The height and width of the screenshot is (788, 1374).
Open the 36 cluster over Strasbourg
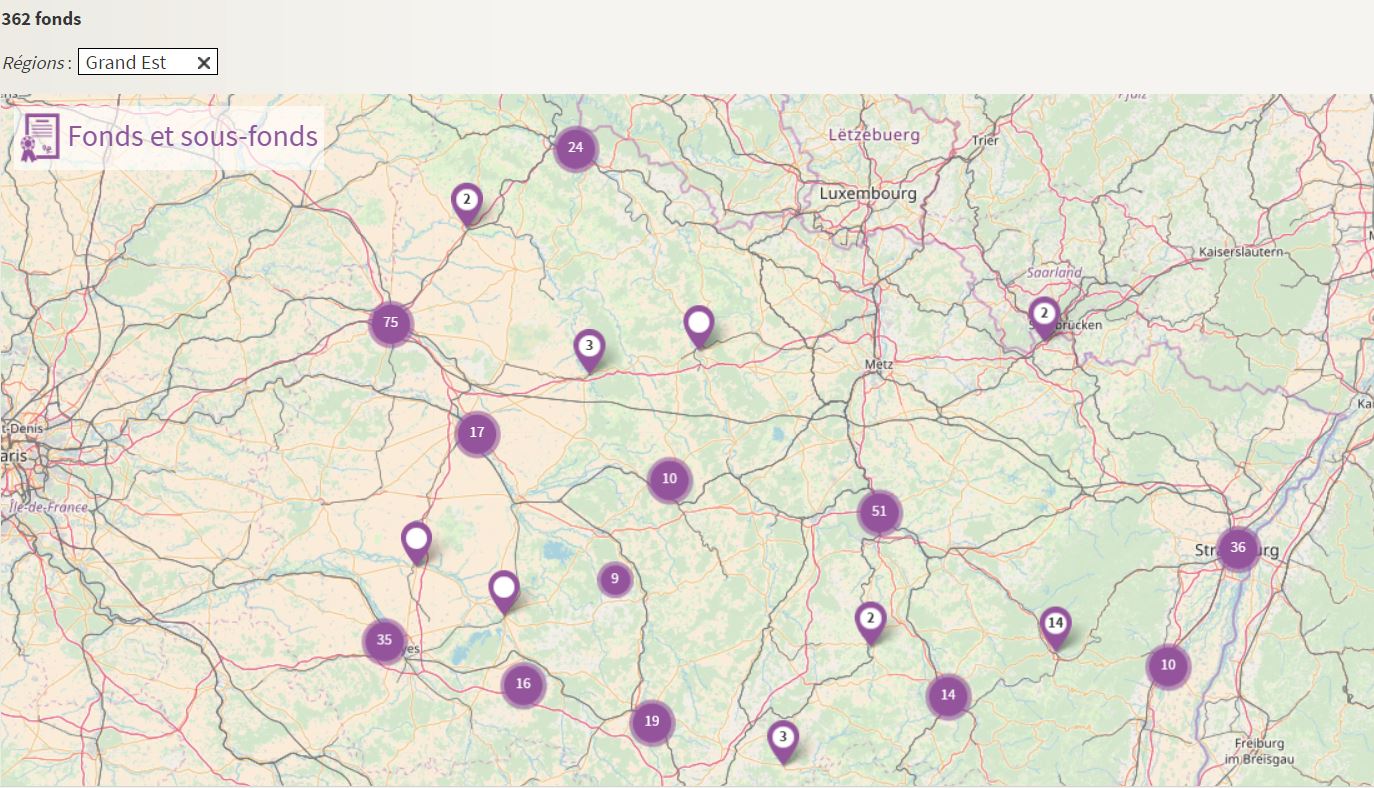tap(1238, 548)
